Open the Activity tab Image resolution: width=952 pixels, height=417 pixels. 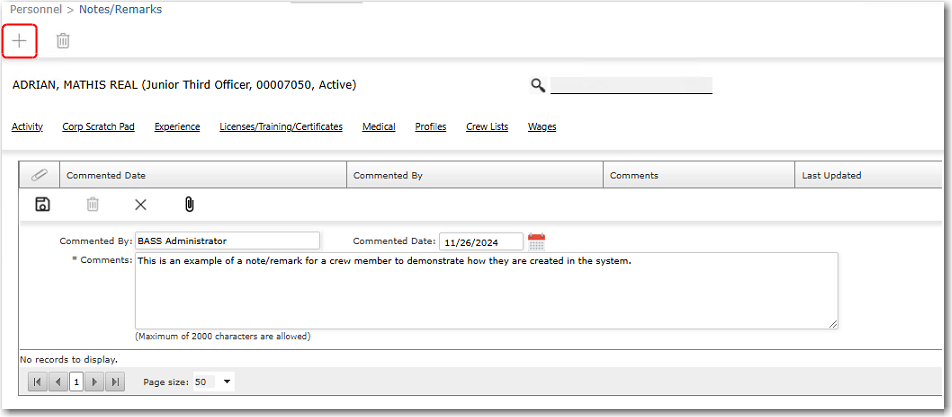click(27, 127)
